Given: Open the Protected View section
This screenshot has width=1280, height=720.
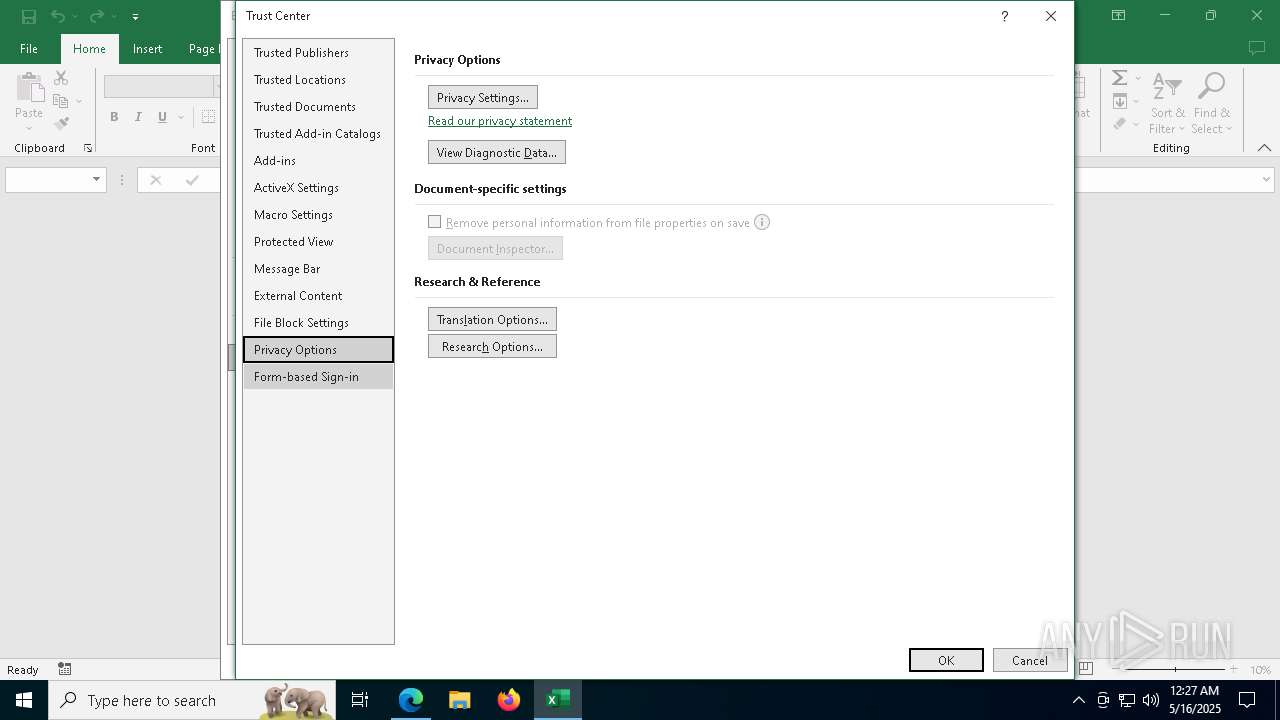Looking at the screenshot, I should (x=318, y=241).
